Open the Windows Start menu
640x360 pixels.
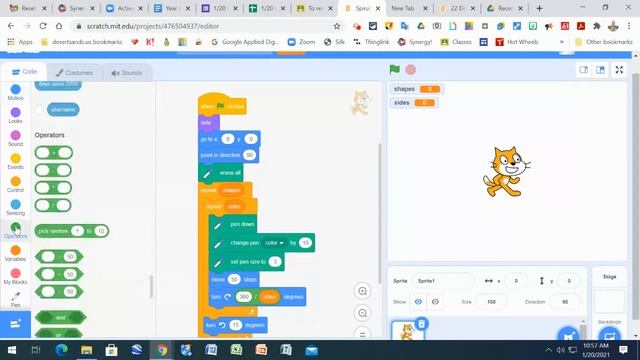(11, 350)
